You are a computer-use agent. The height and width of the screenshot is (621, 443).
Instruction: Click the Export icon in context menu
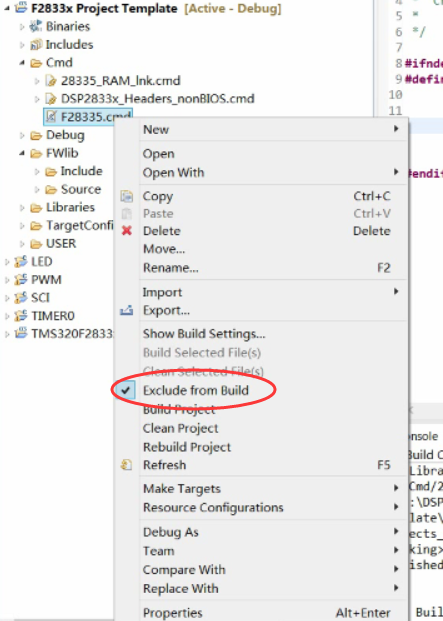[127, 311]
